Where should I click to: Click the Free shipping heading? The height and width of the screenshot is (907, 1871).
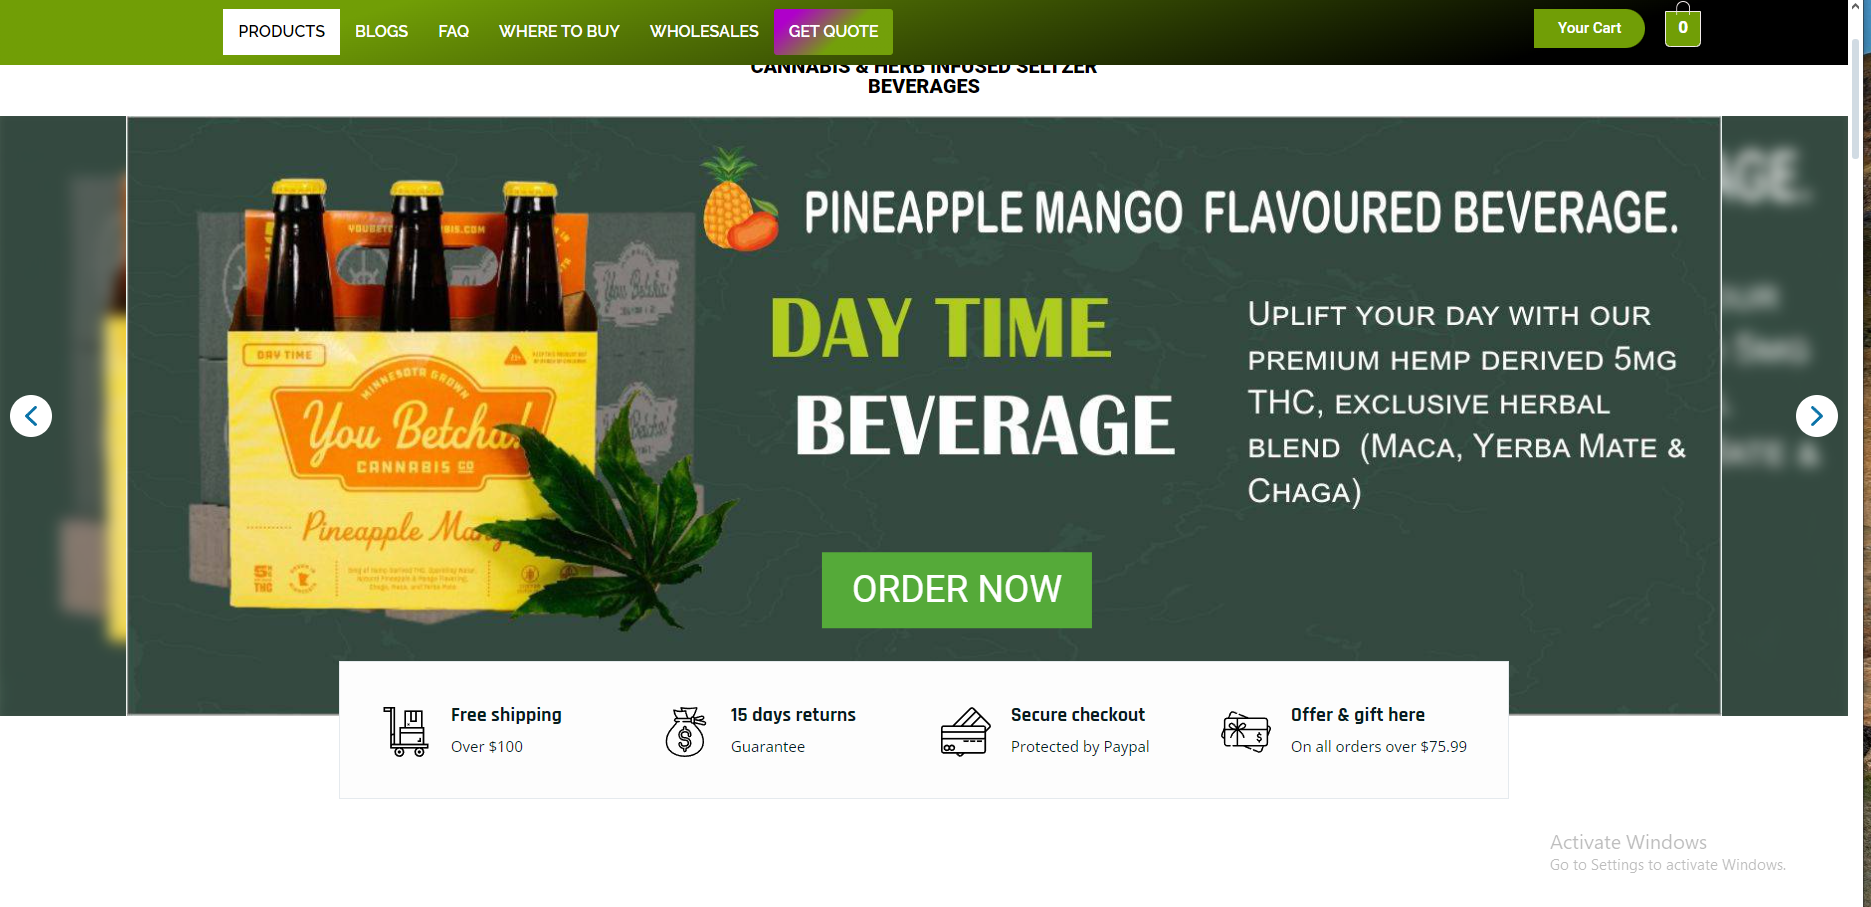pos(506,715)
